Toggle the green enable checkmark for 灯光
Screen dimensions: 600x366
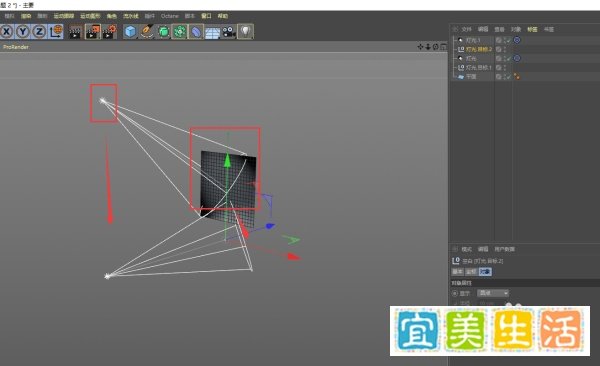tap(509, 59)
